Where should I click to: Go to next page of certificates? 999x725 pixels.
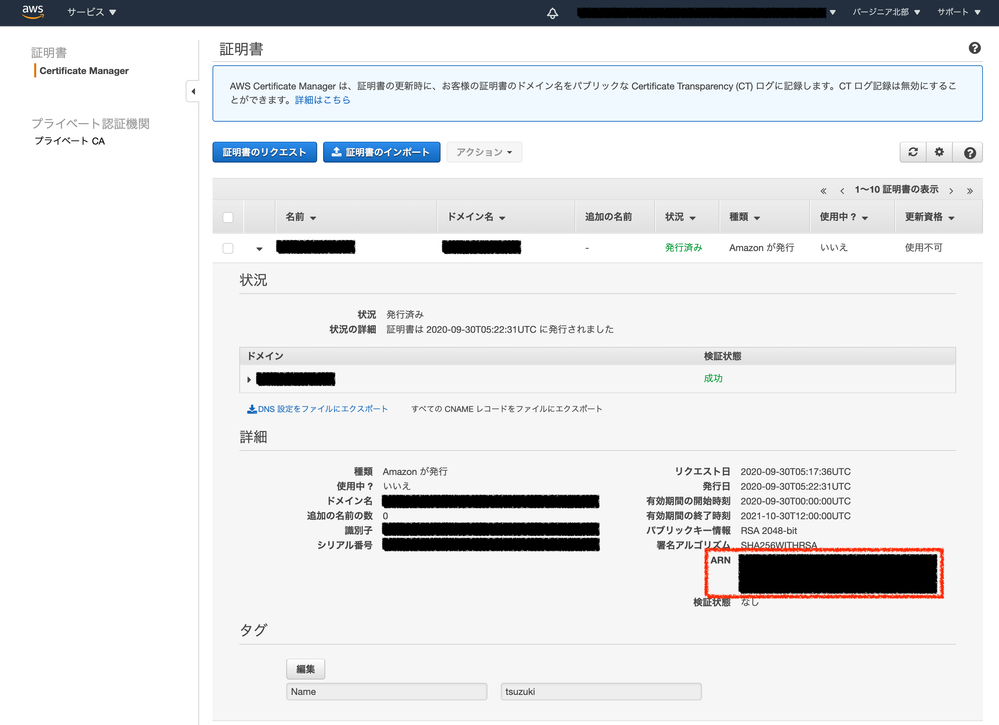point(951,190)
